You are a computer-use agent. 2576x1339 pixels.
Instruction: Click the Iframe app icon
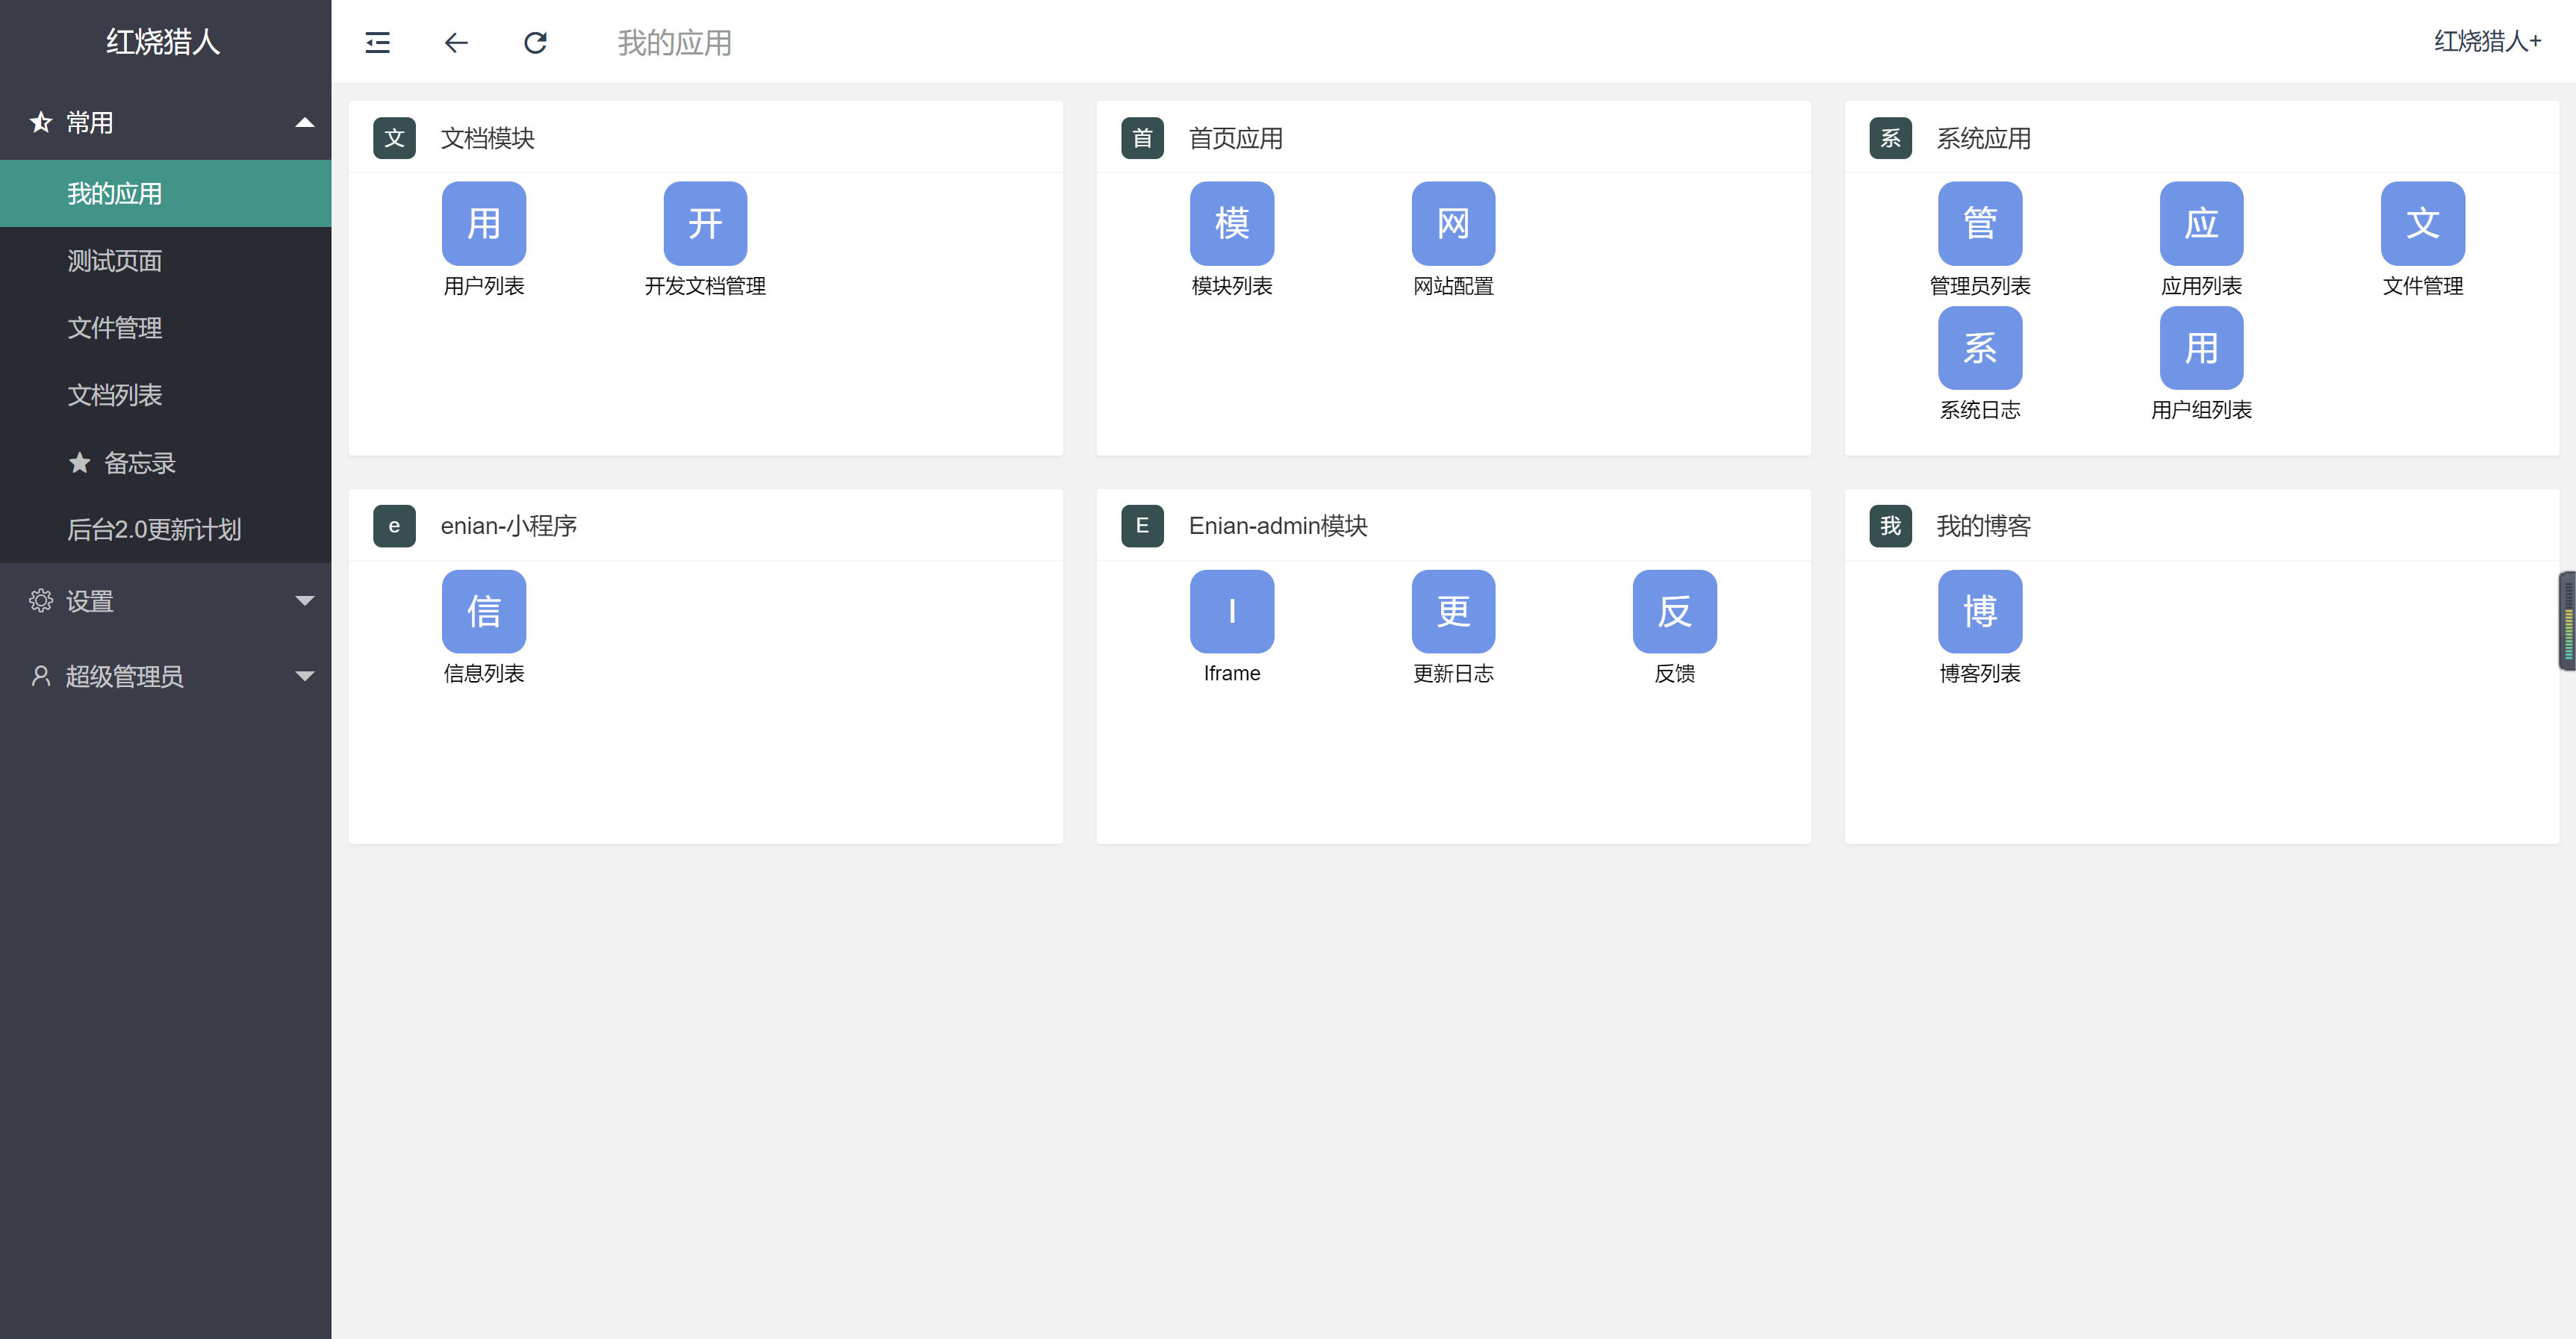[x=1231, y=611]
